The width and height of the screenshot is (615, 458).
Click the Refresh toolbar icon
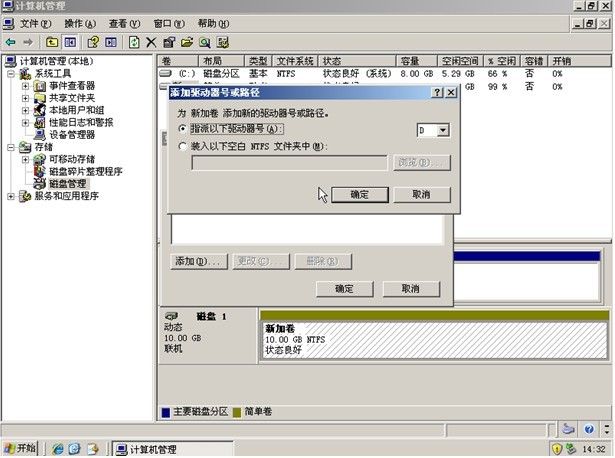134,42
